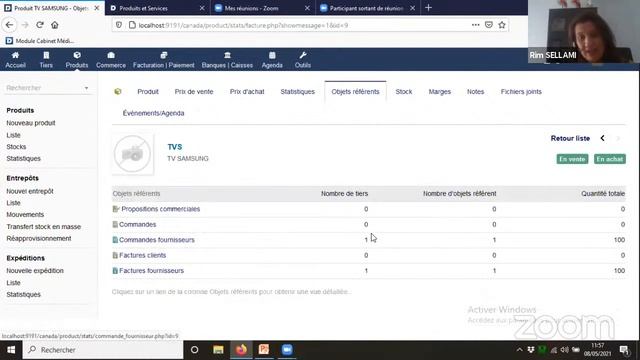This screenshot has height=360, width=640.
Task: Switch to the Statistiques tab
Action: 298,92
